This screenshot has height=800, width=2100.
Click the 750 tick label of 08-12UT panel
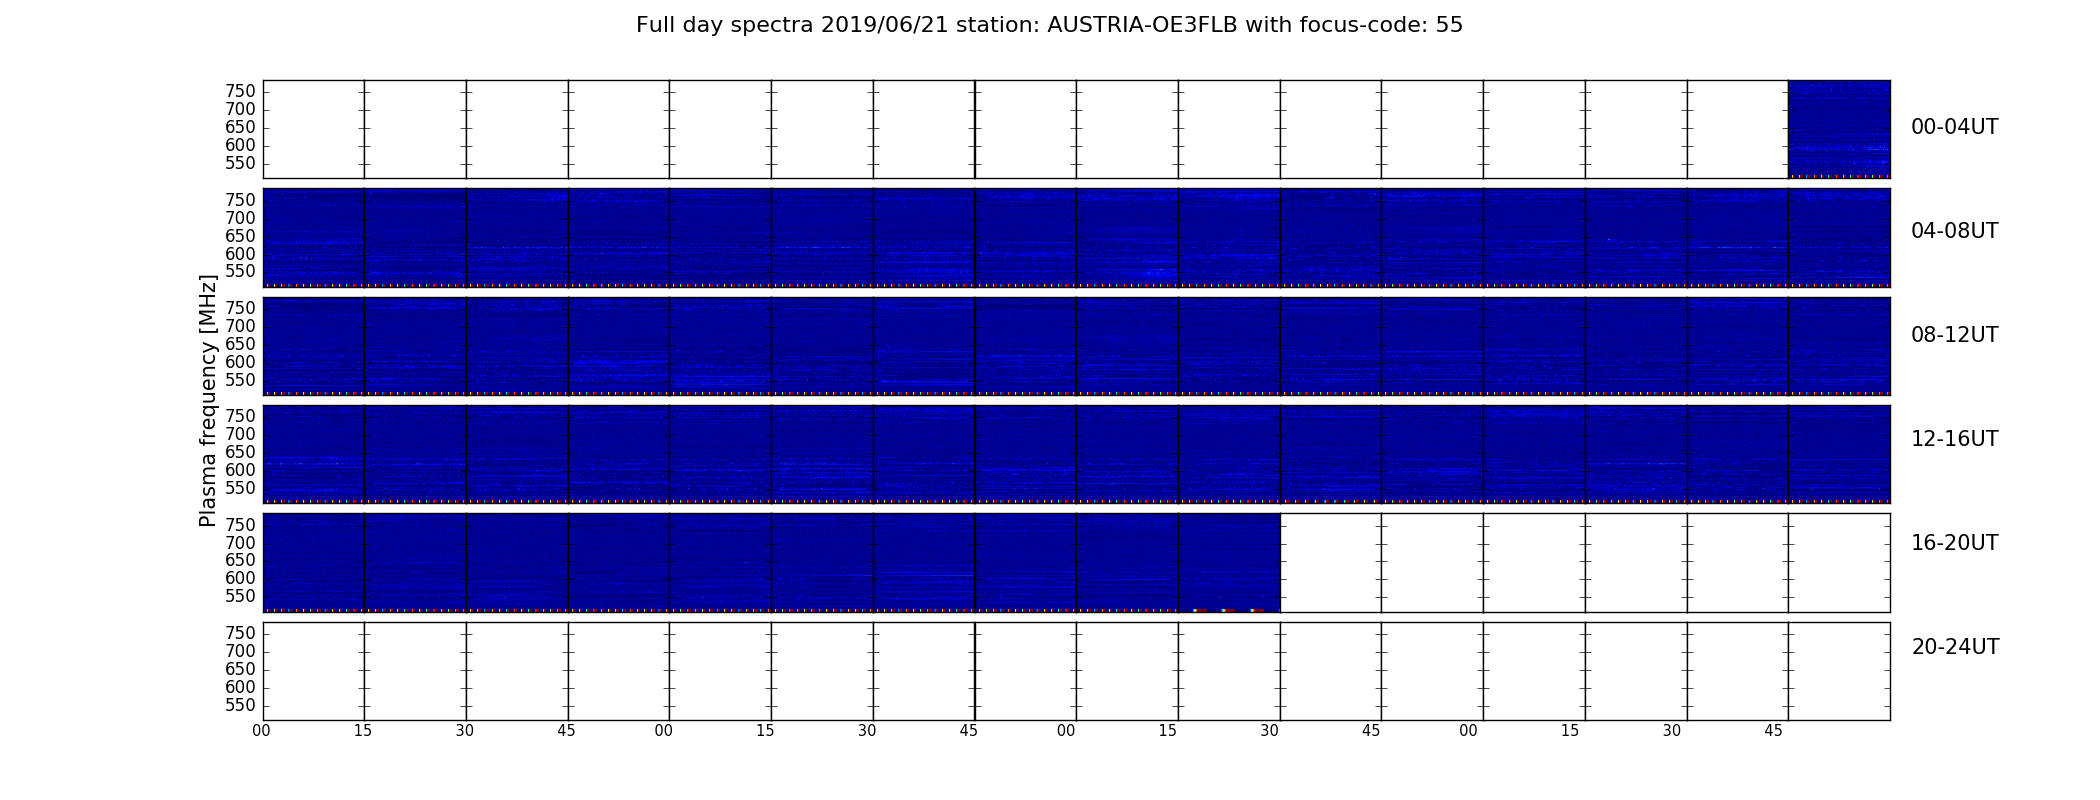240,308
